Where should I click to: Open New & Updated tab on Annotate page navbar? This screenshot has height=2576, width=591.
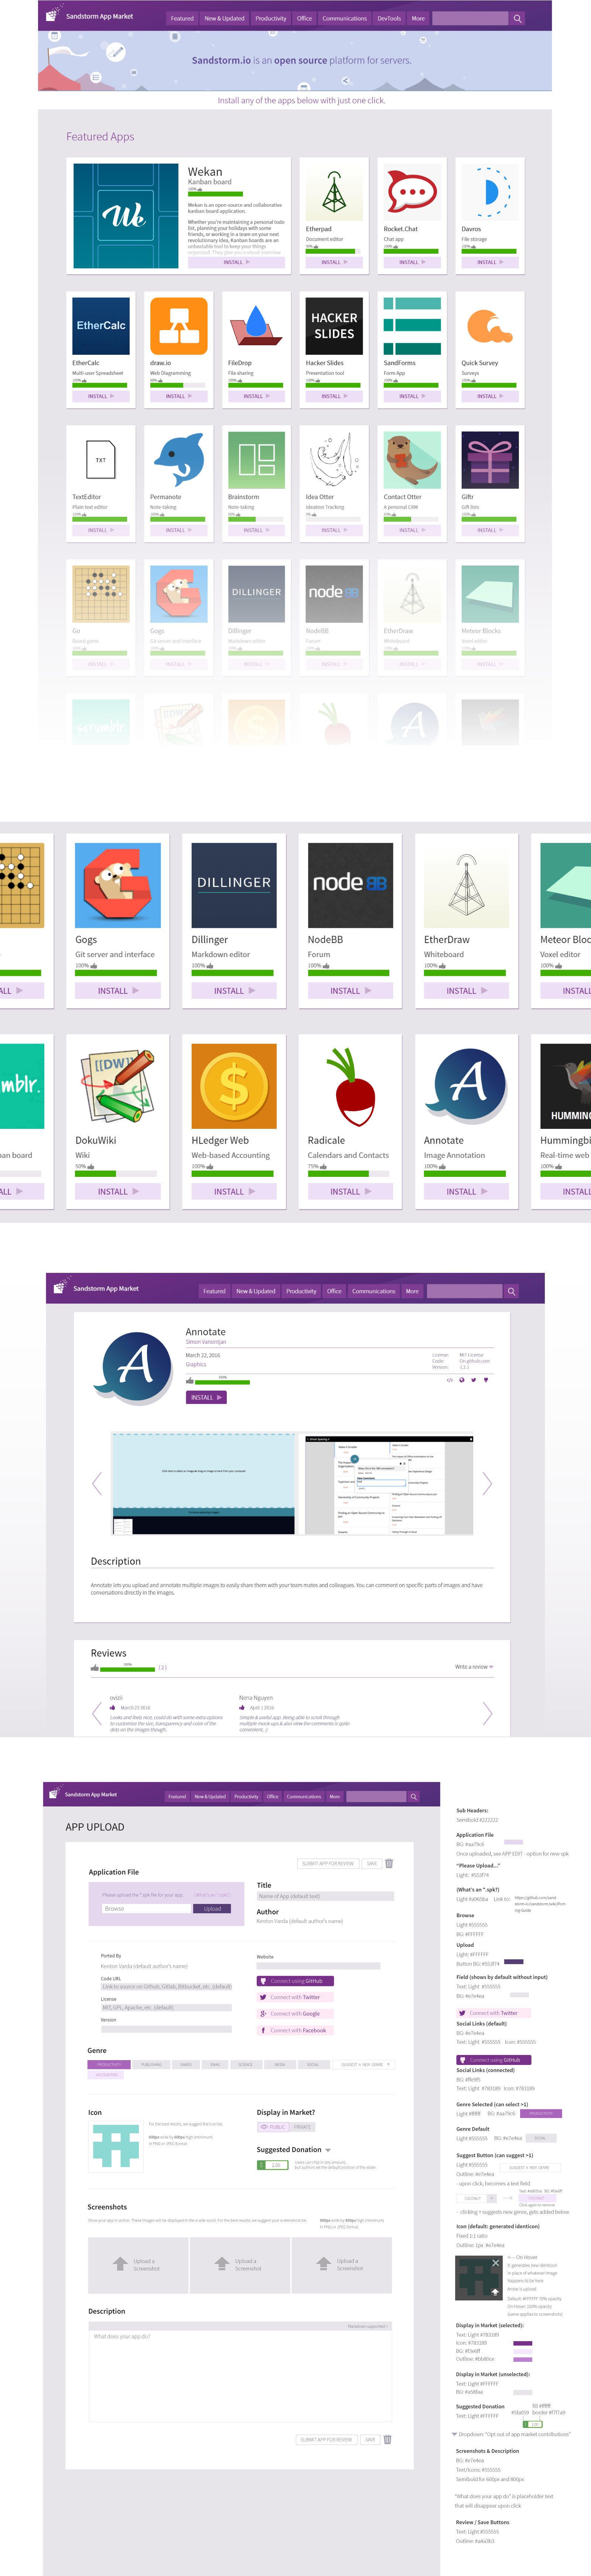click(x=256, y=1291)
